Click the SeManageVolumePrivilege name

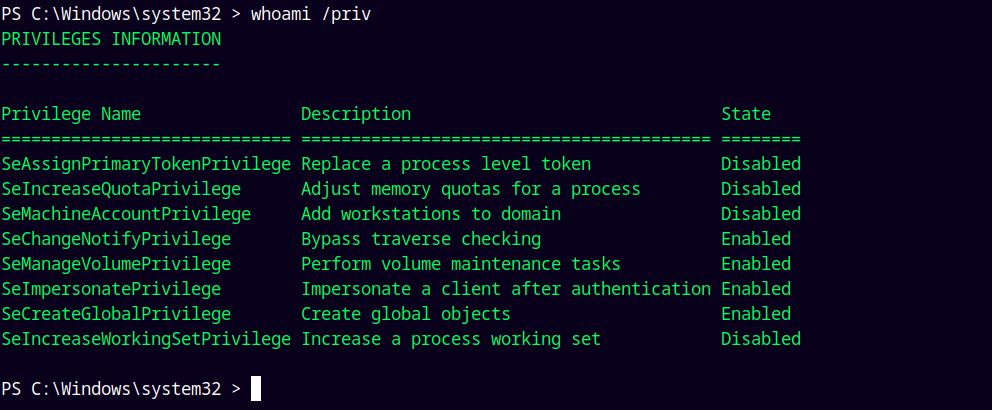click(116, 264)
